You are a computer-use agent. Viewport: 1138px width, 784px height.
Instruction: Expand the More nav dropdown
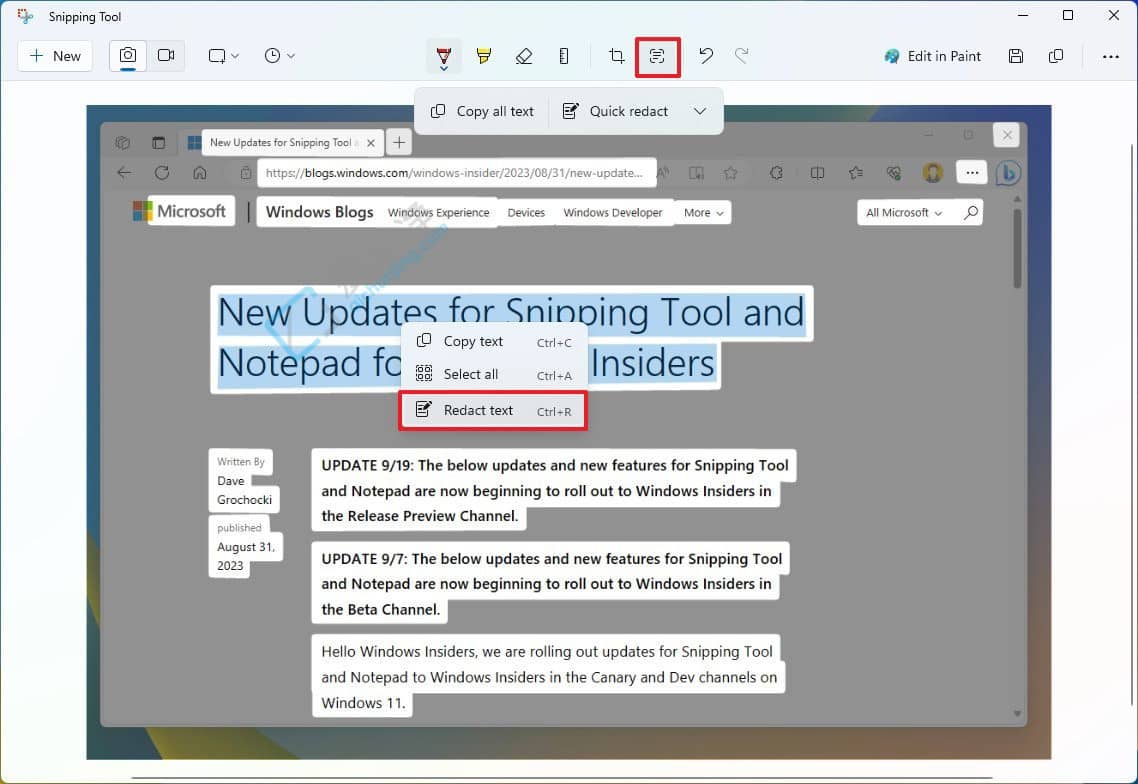[x=703, y=213]
